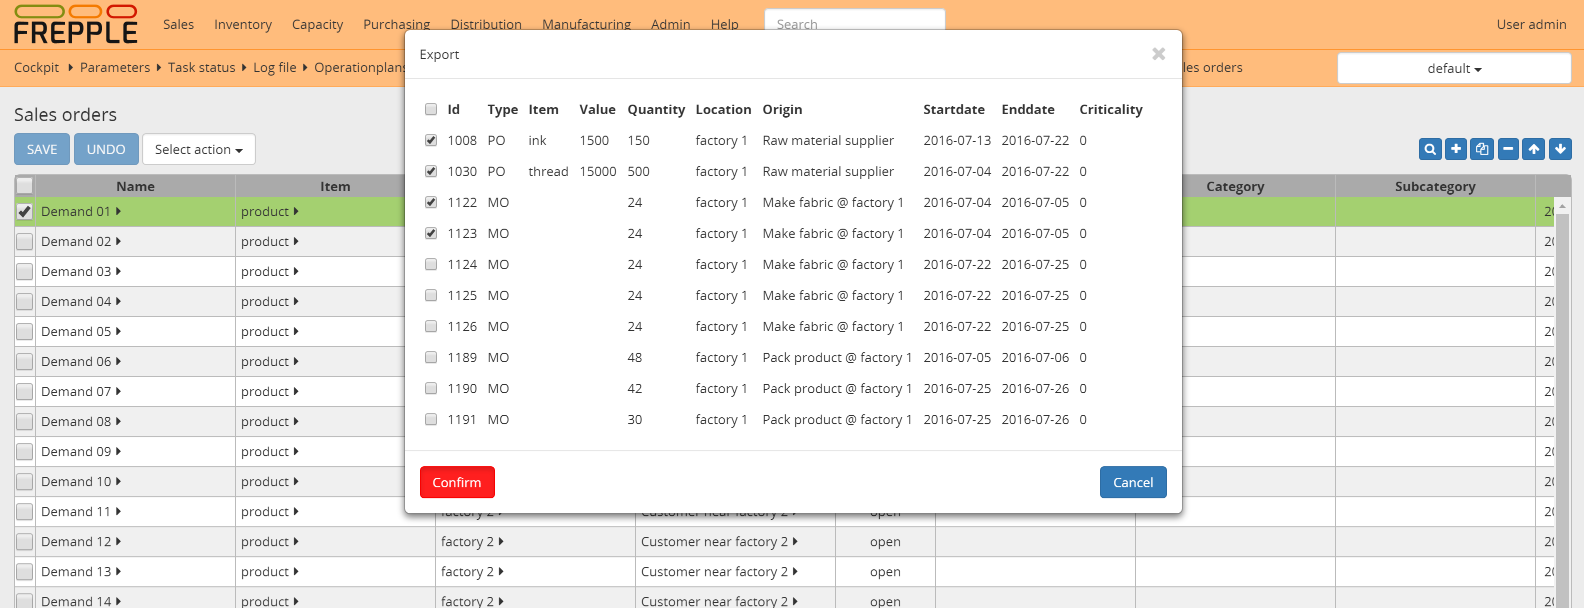Click the sales orders grid vertical scrollbar
The width and height of the screenshot is (1584, 608).
point(1563,400)
